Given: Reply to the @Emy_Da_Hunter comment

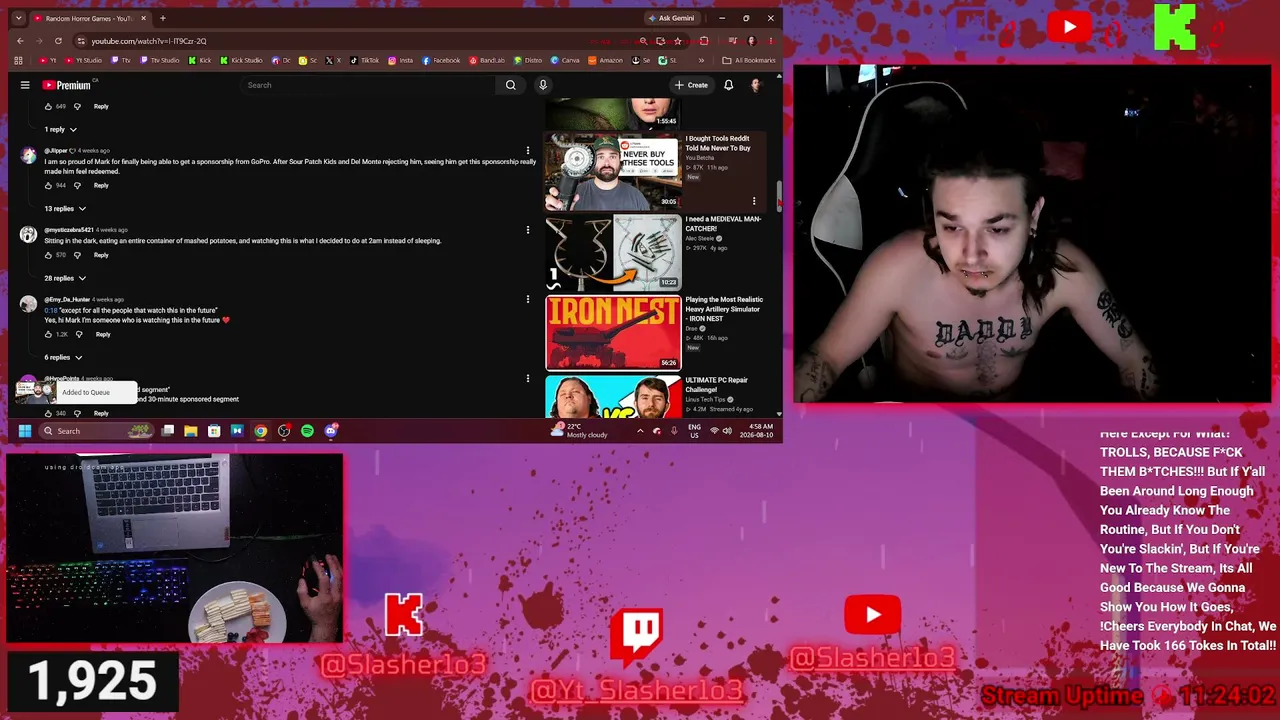Looking at the screenshot, I should click(103, 334).
